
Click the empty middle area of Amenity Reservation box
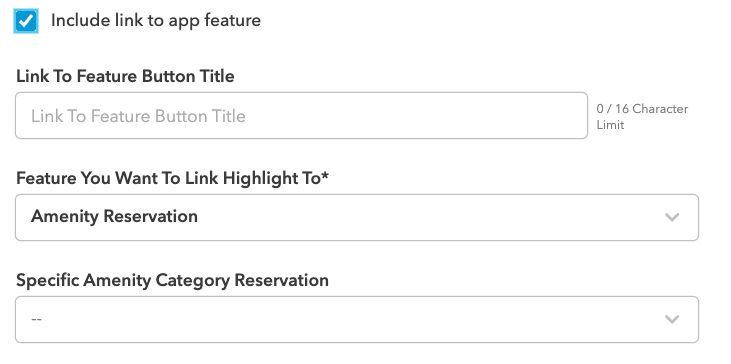pos(420,217)
